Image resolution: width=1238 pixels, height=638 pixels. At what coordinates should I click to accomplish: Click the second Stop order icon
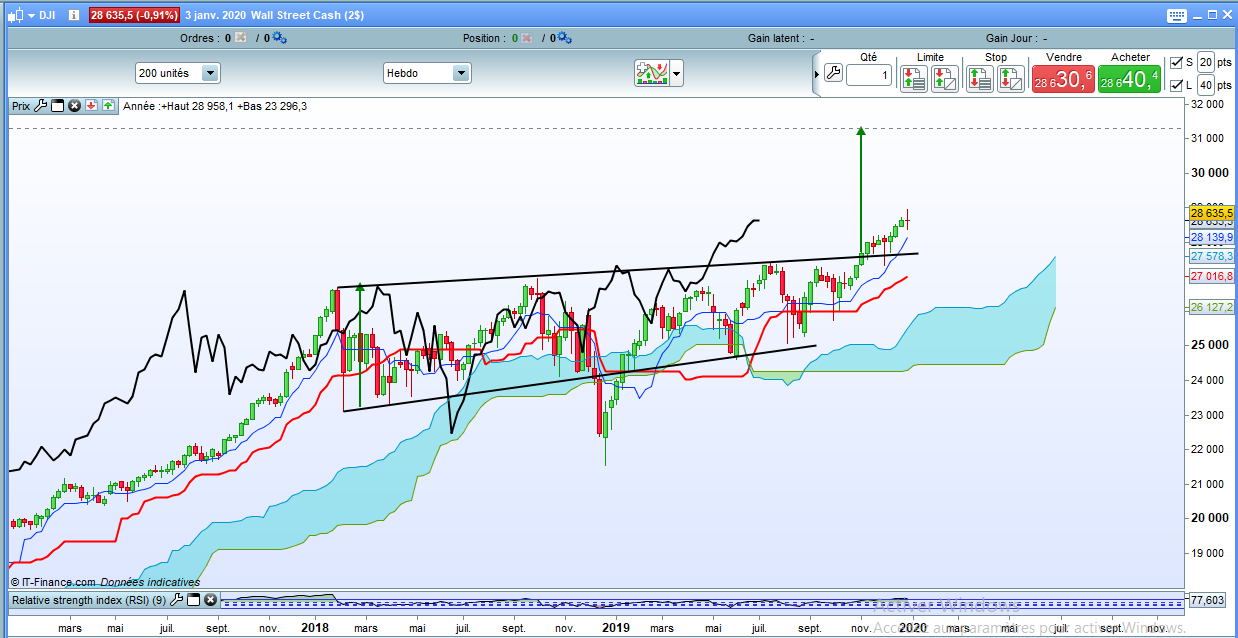point(1010,79)
